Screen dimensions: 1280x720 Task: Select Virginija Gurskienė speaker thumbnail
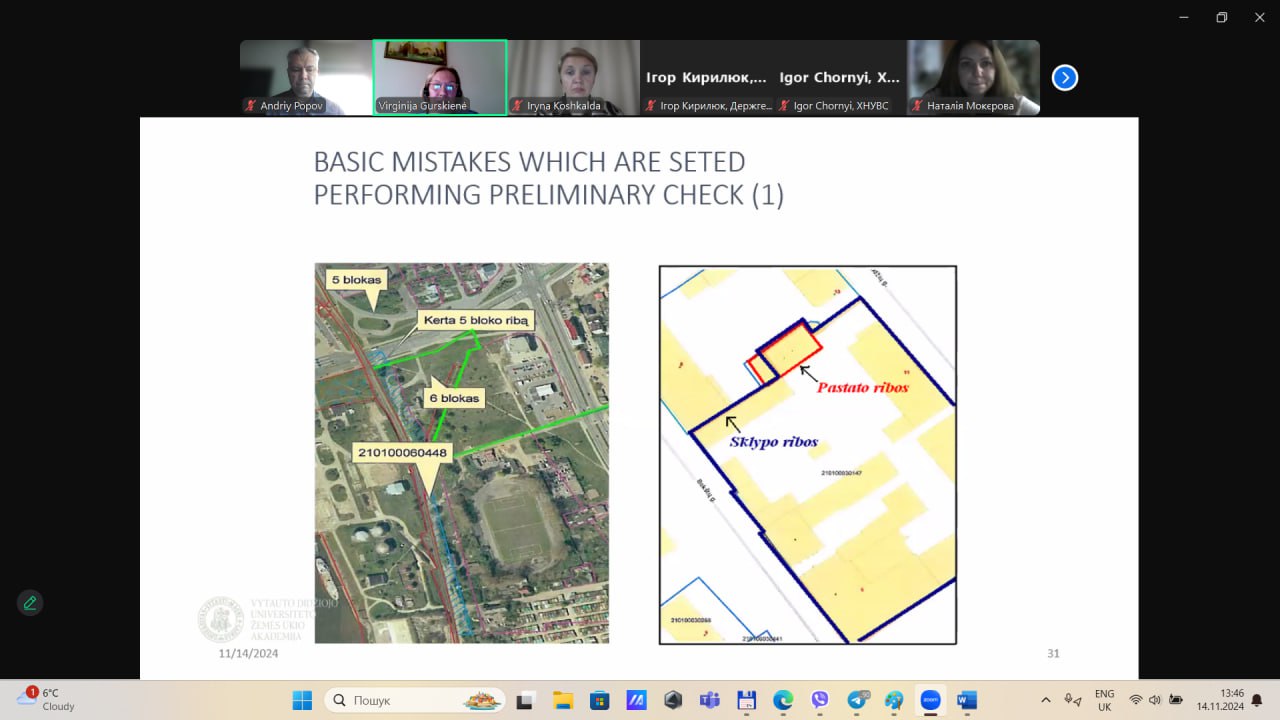[x=440, y=78]
